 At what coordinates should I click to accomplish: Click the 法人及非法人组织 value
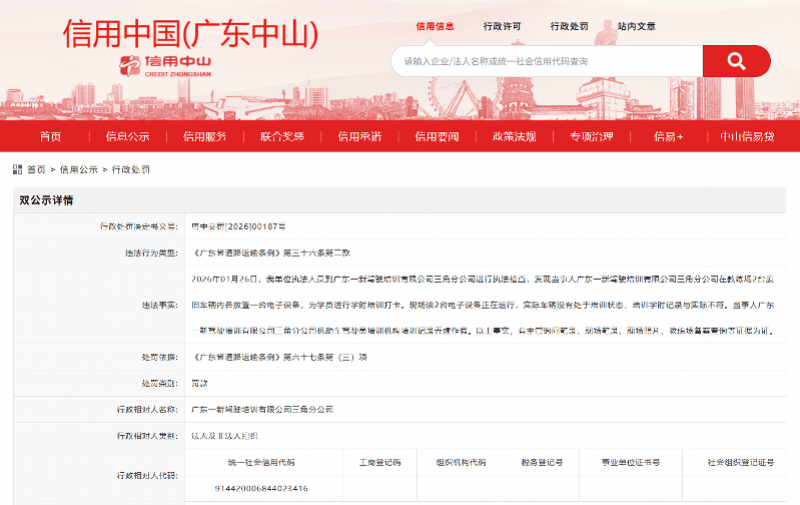[x=224, y=436]
